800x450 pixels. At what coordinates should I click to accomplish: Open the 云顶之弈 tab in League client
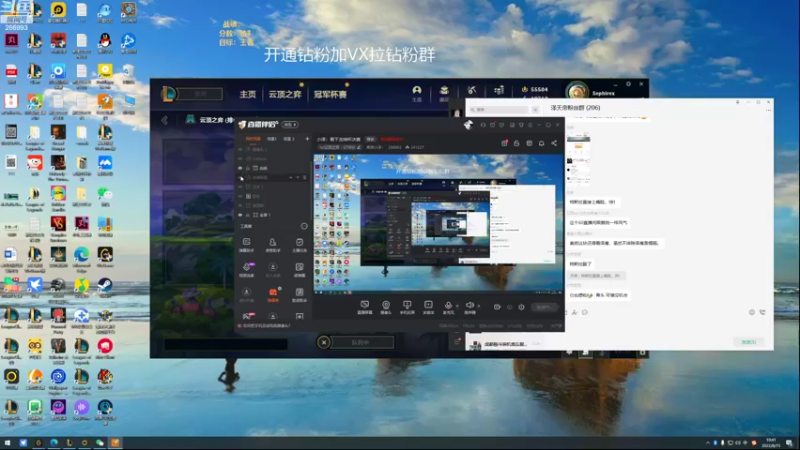point(285,94)
